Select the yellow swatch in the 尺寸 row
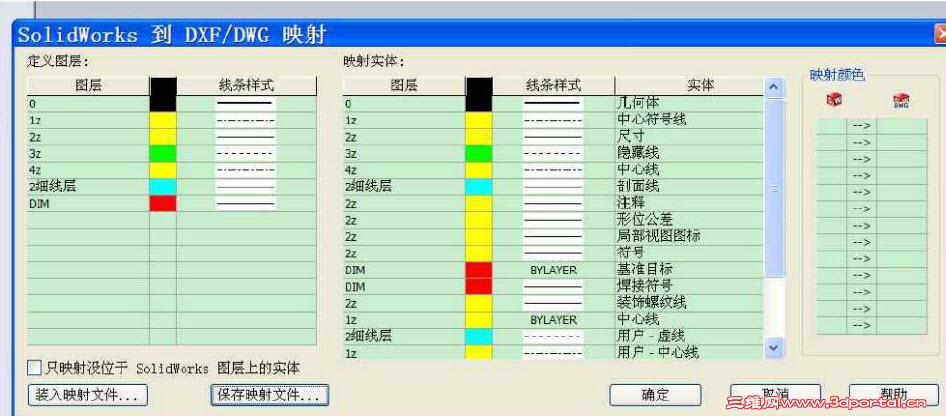This screenshot has height=416, width=946. [x=479, y=137]
